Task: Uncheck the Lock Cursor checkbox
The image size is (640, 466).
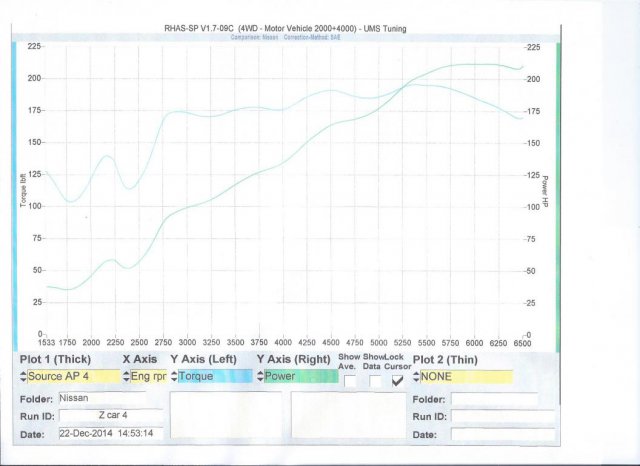Action: coord(399,381)
